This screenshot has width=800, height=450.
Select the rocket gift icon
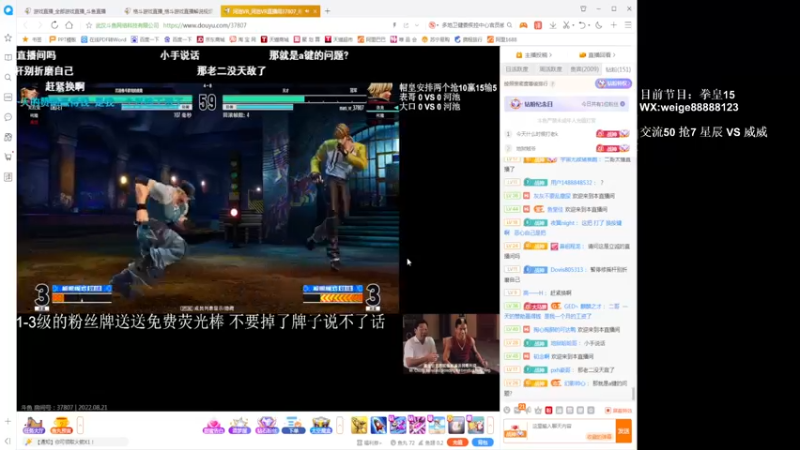[x=378, y=425]
